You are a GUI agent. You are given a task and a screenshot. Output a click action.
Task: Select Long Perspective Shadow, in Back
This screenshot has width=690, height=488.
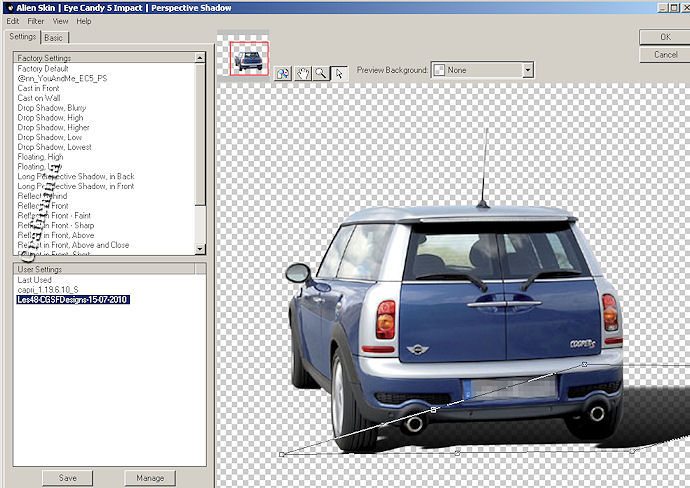pyautogui.click(x=76, y=176)
